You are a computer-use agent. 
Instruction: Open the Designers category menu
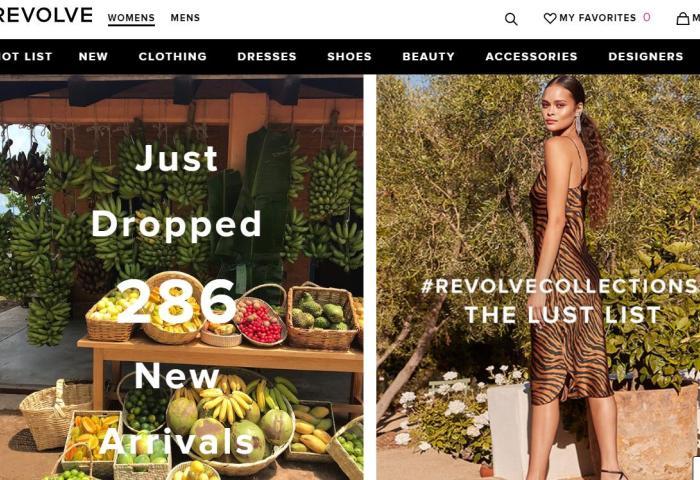coord(646,56)
